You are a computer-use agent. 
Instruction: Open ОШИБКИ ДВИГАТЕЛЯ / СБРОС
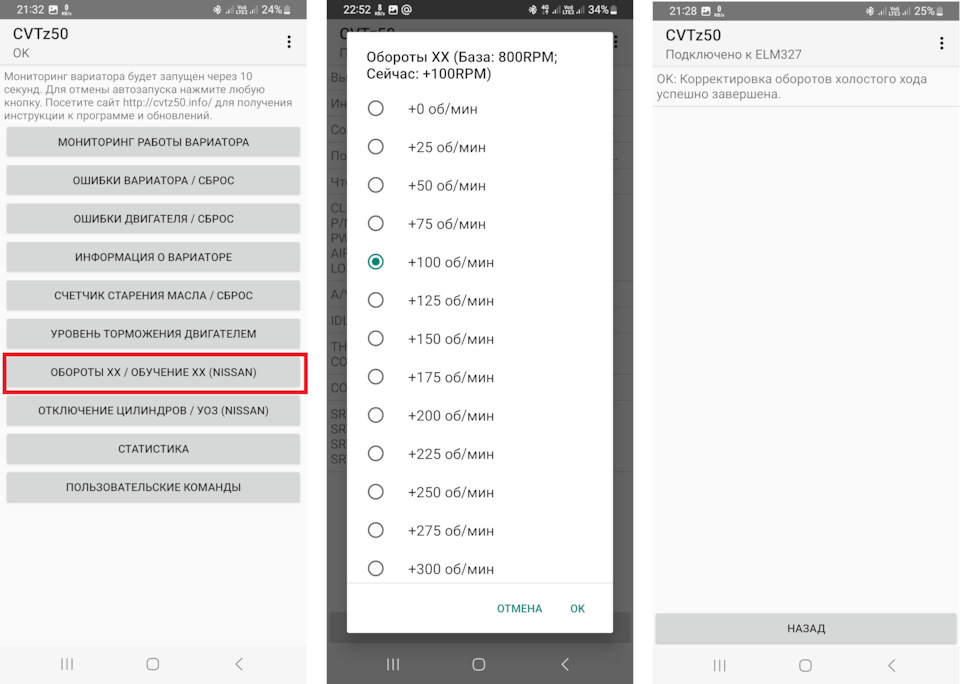click(x=153, y=219)
